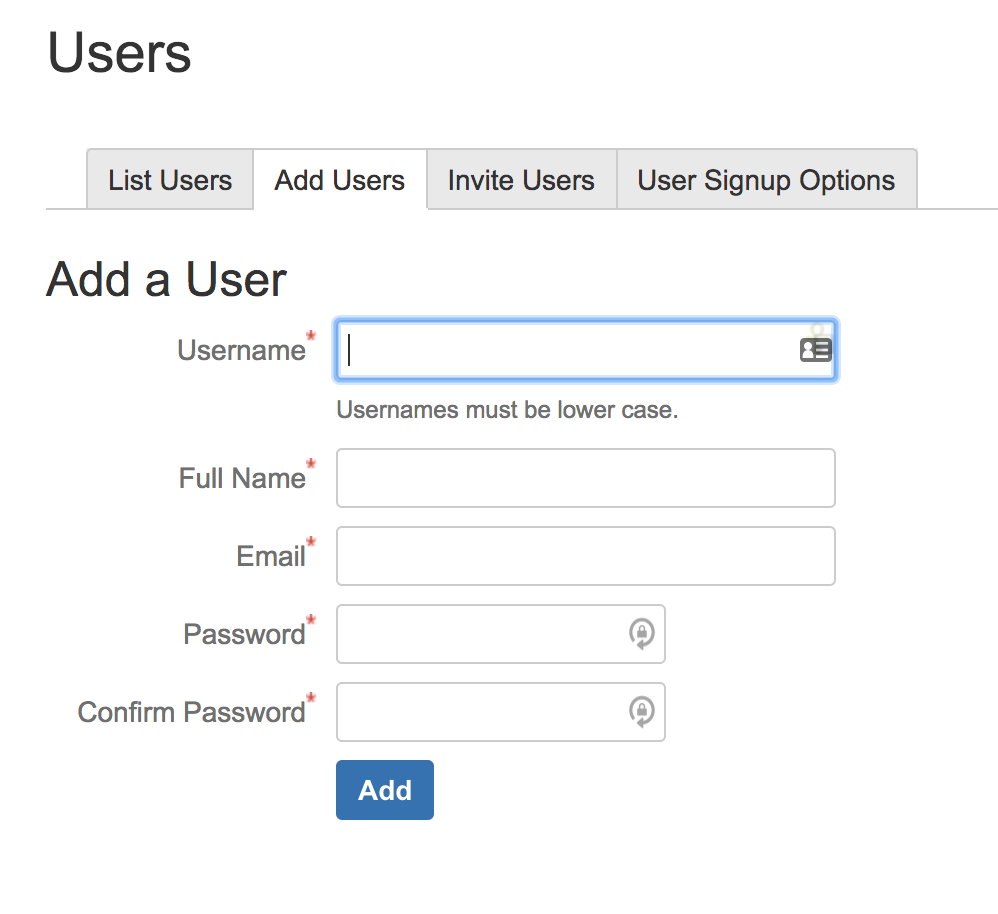
Task: Click the password generator icon in Password field
Action: (x=642, y=634)
